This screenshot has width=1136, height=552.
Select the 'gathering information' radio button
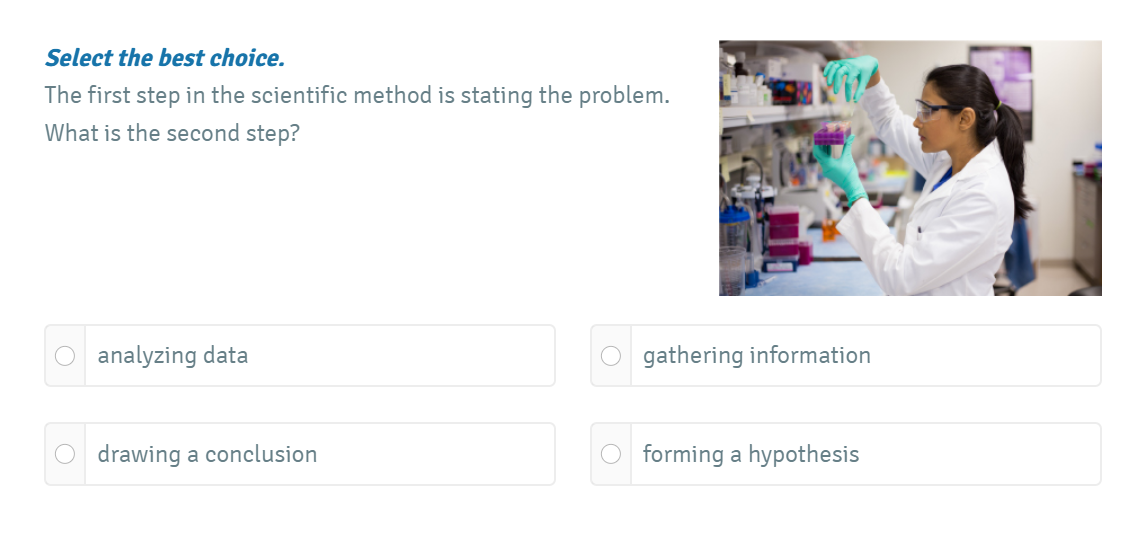coord(611,356)
